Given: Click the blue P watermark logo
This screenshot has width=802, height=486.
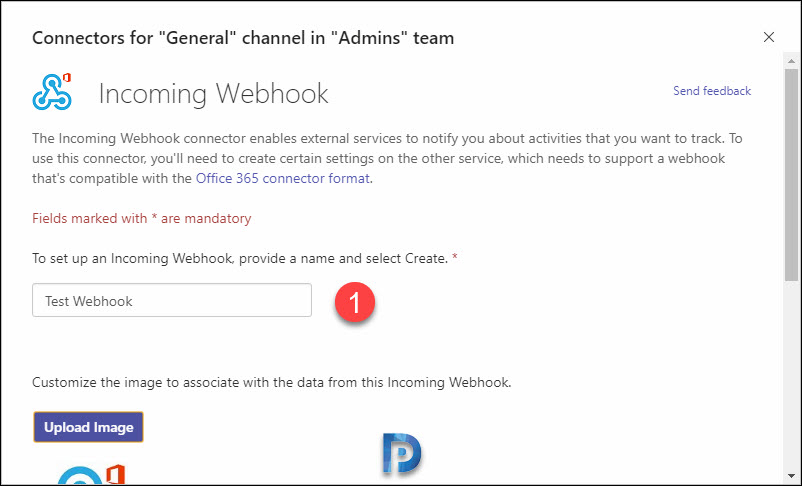Looking at the screenshot, I should pyautogui.click(x=402, y=453).
